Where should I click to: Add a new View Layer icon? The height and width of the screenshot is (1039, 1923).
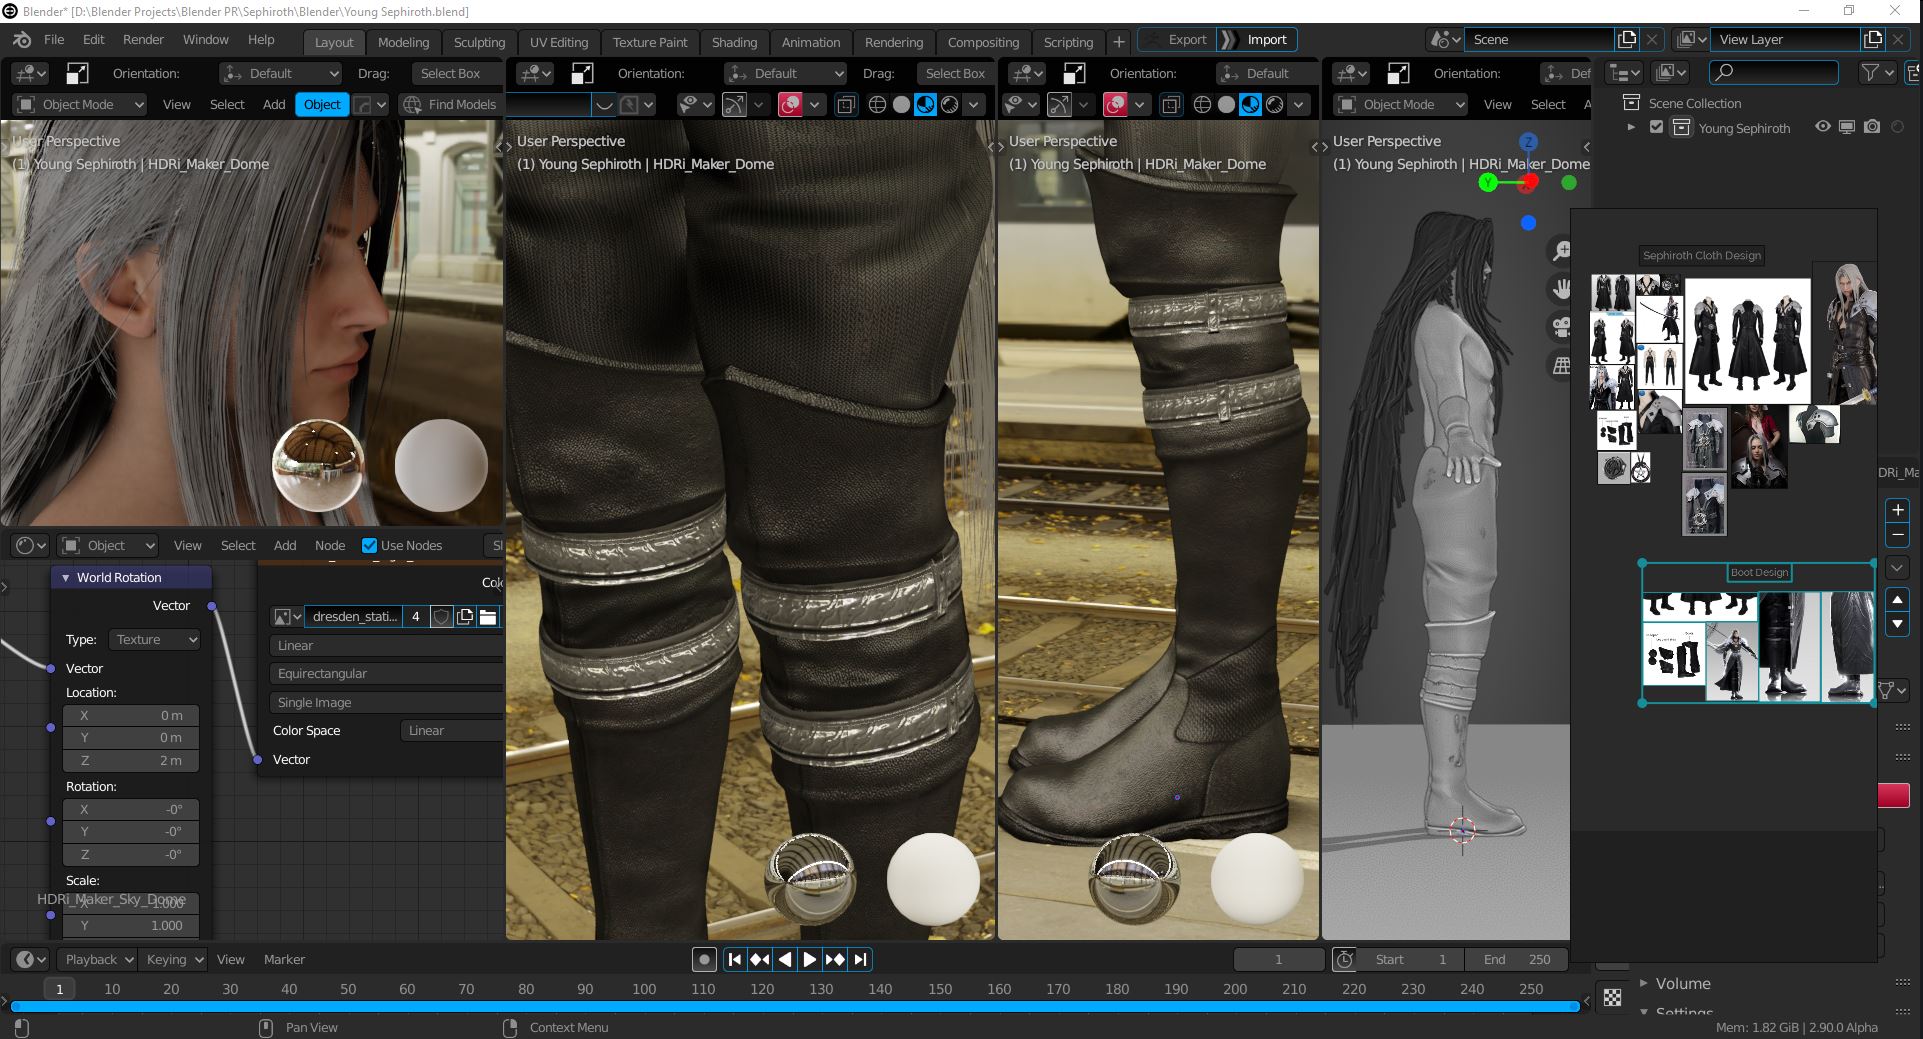(x=1873, y=40)
